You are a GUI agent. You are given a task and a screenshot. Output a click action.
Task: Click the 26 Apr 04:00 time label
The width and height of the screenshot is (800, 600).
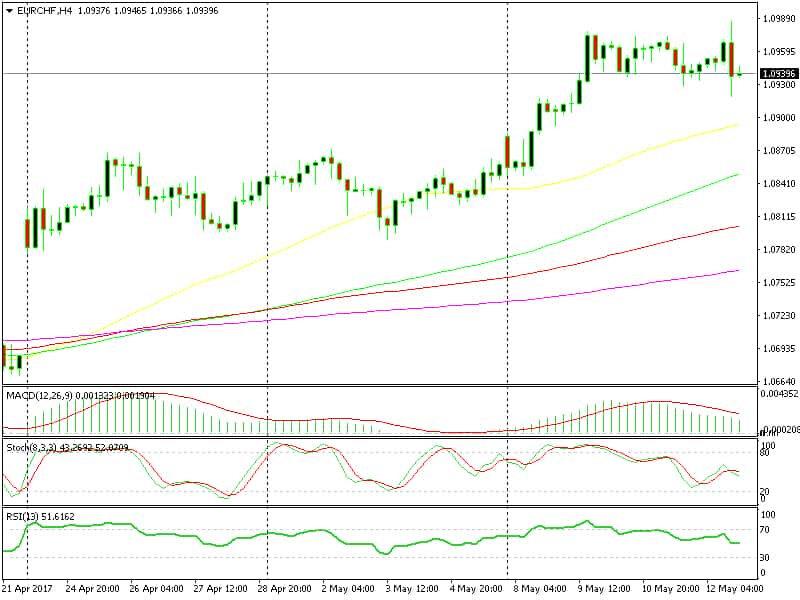pos(156,588)
